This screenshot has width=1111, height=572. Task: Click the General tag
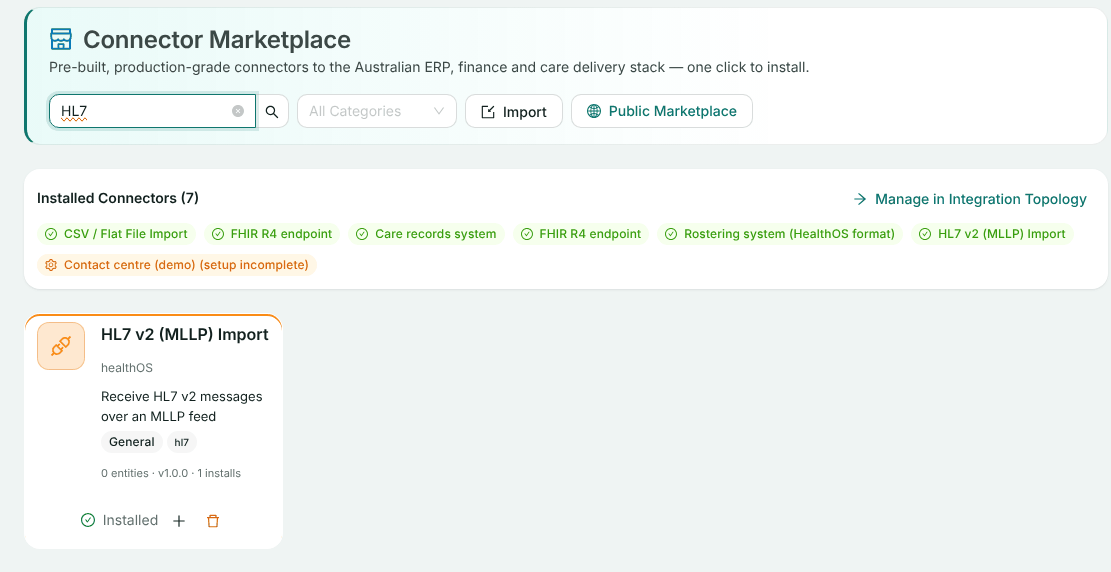(132, 442)
